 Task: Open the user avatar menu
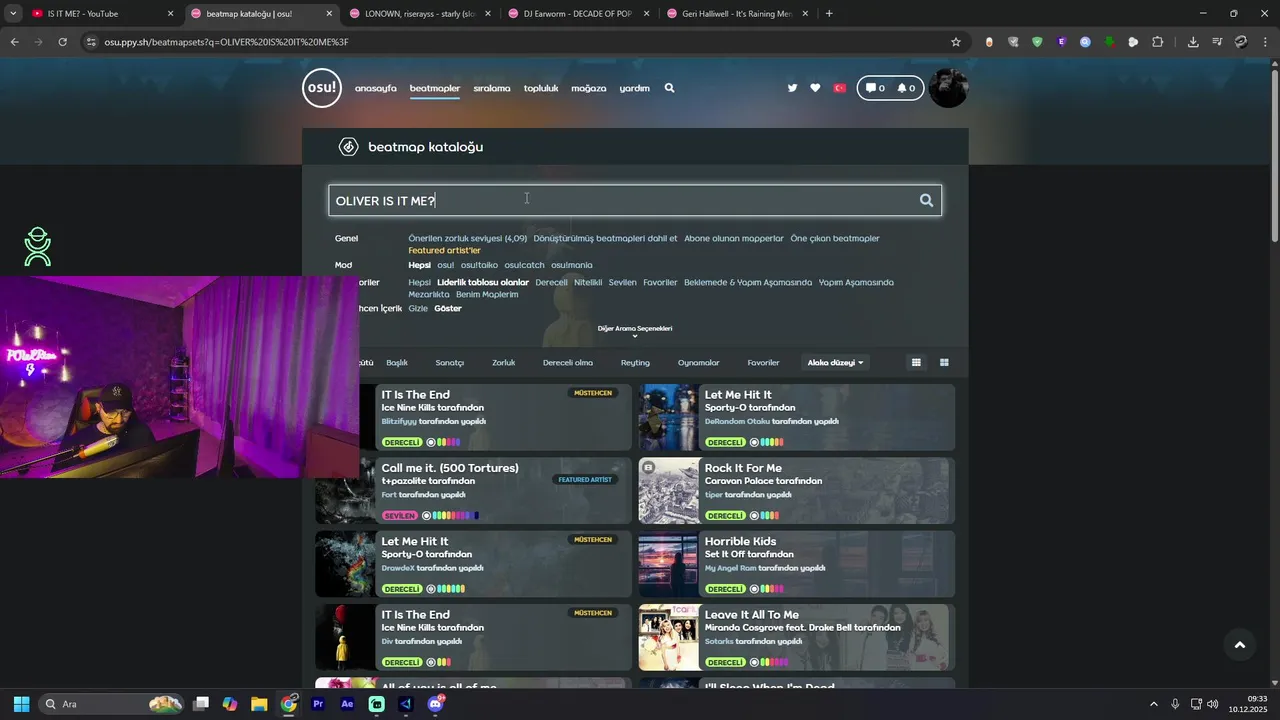tap(948, 88)
